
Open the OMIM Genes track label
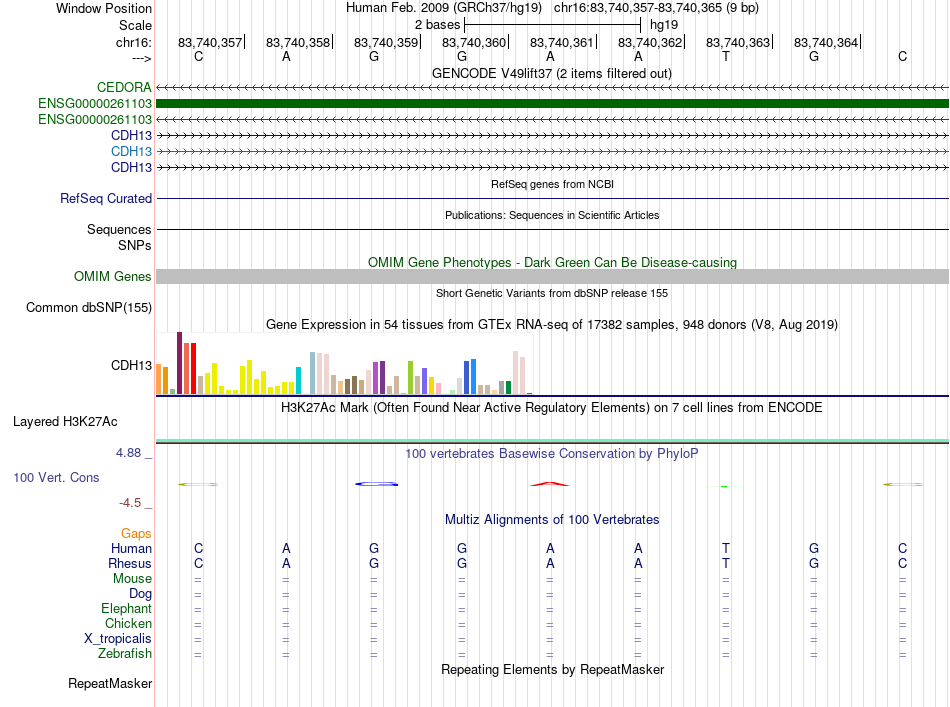[x=113, y=276]
